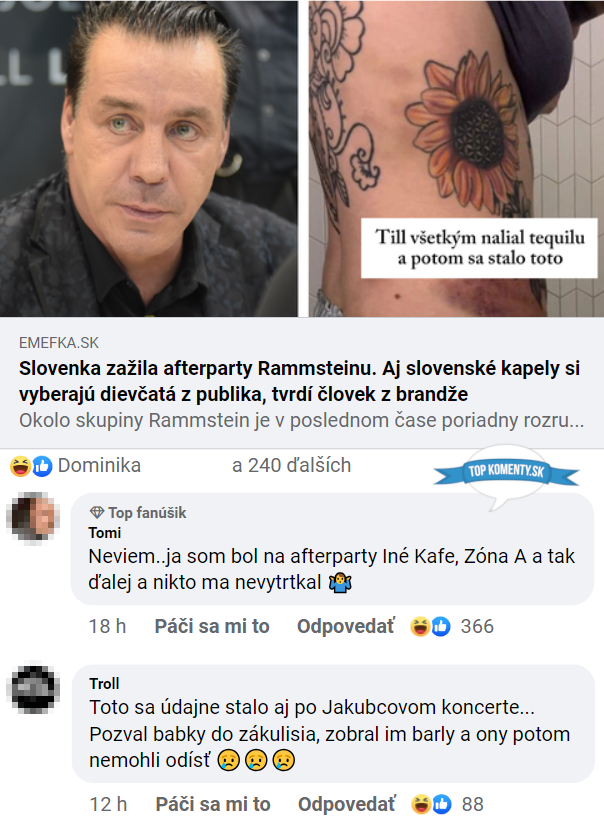Open Troll's pixelated profile avatar
Screen dimensions: 604x827
[33, 688]
